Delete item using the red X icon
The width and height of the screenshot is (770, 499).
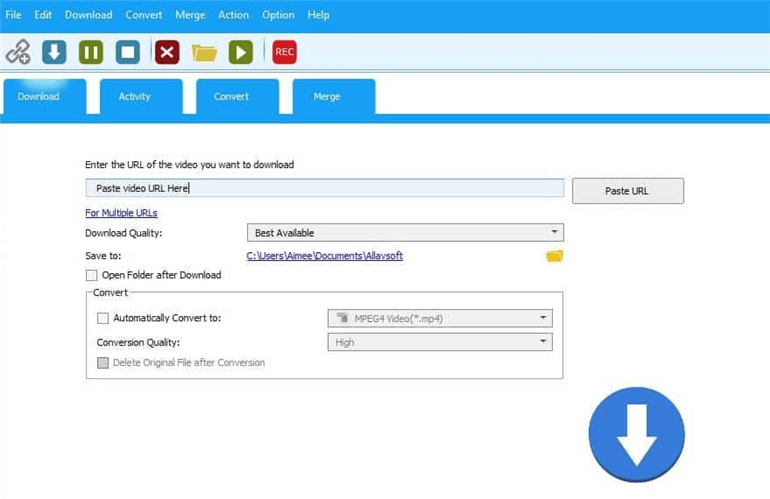tap(167, 52)
